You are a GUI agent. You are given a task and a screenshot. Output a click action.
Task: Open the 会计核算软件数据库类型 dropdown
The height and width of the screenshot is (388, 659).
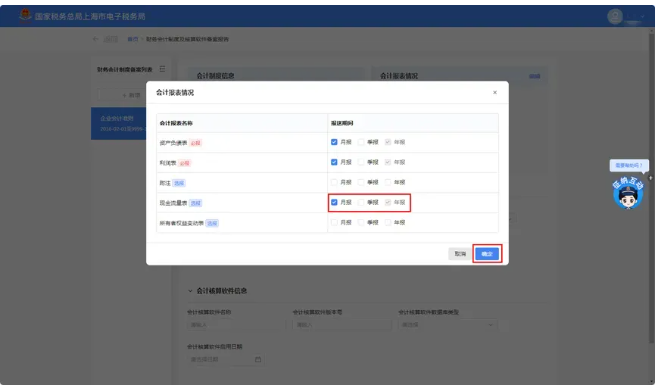click(x=447, y=325)
